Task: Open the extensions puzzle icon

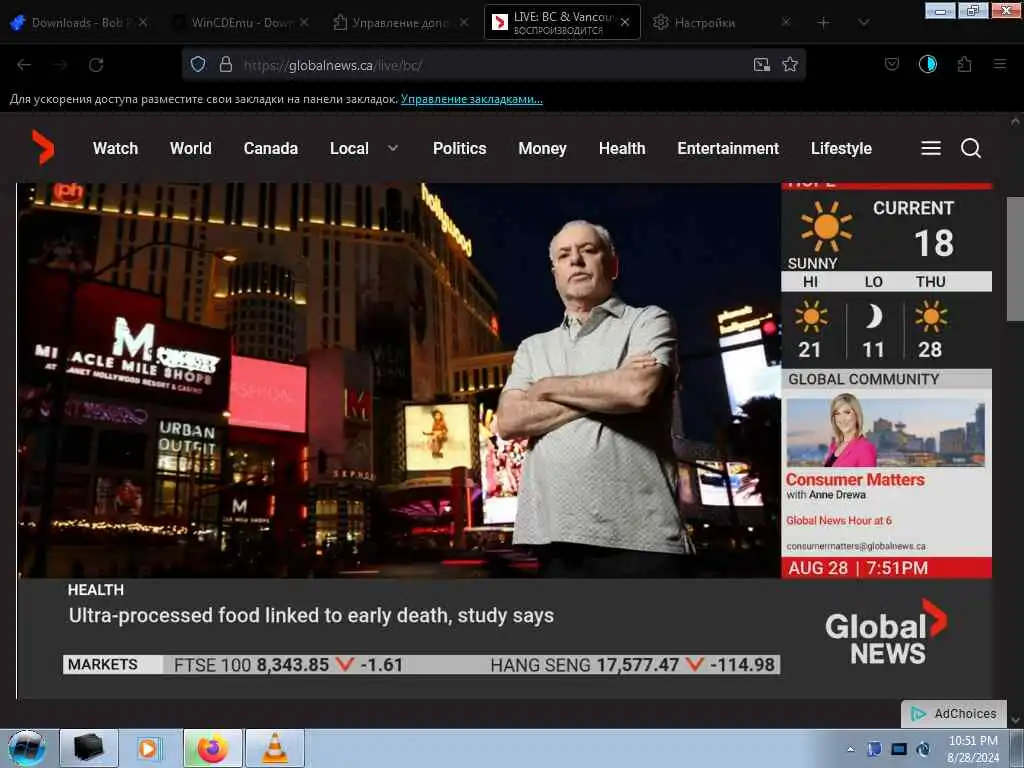Action: 964,64
